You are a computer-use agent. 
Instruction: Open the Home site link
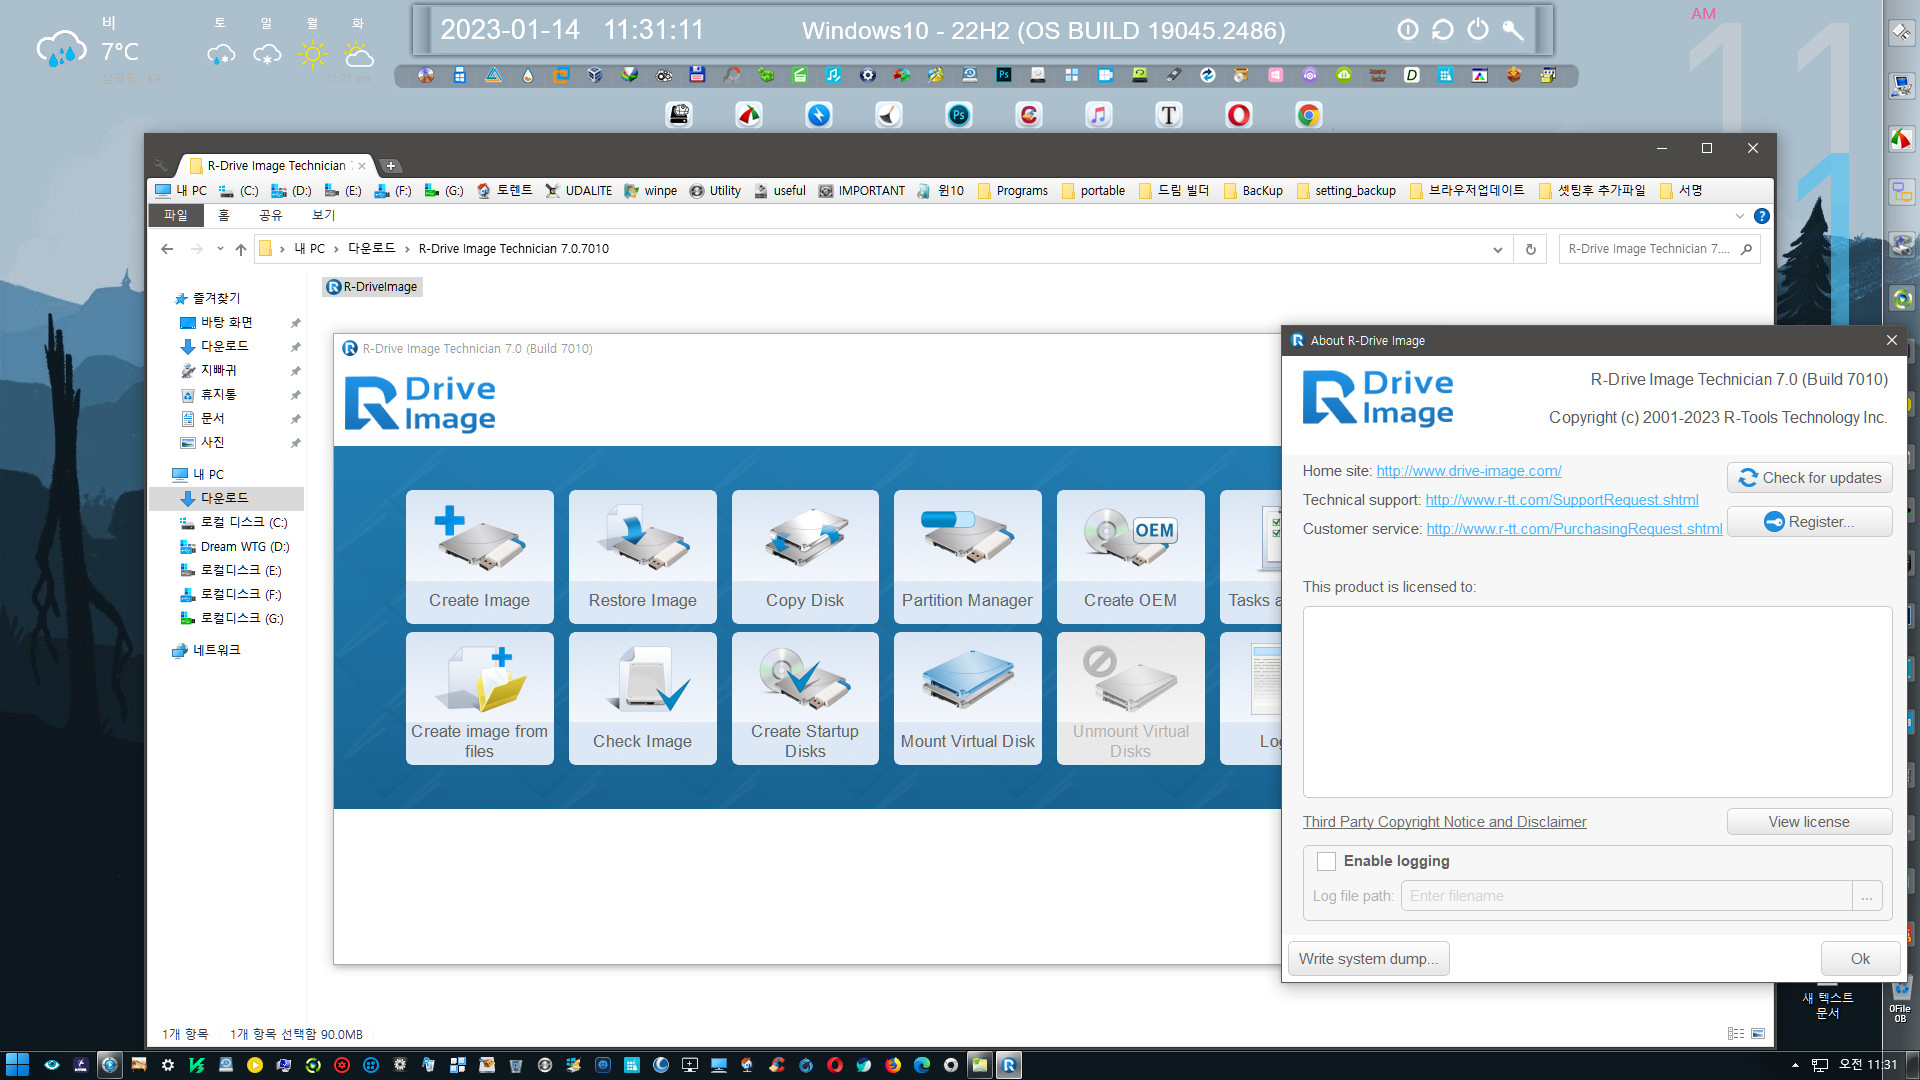[1468, 471]
